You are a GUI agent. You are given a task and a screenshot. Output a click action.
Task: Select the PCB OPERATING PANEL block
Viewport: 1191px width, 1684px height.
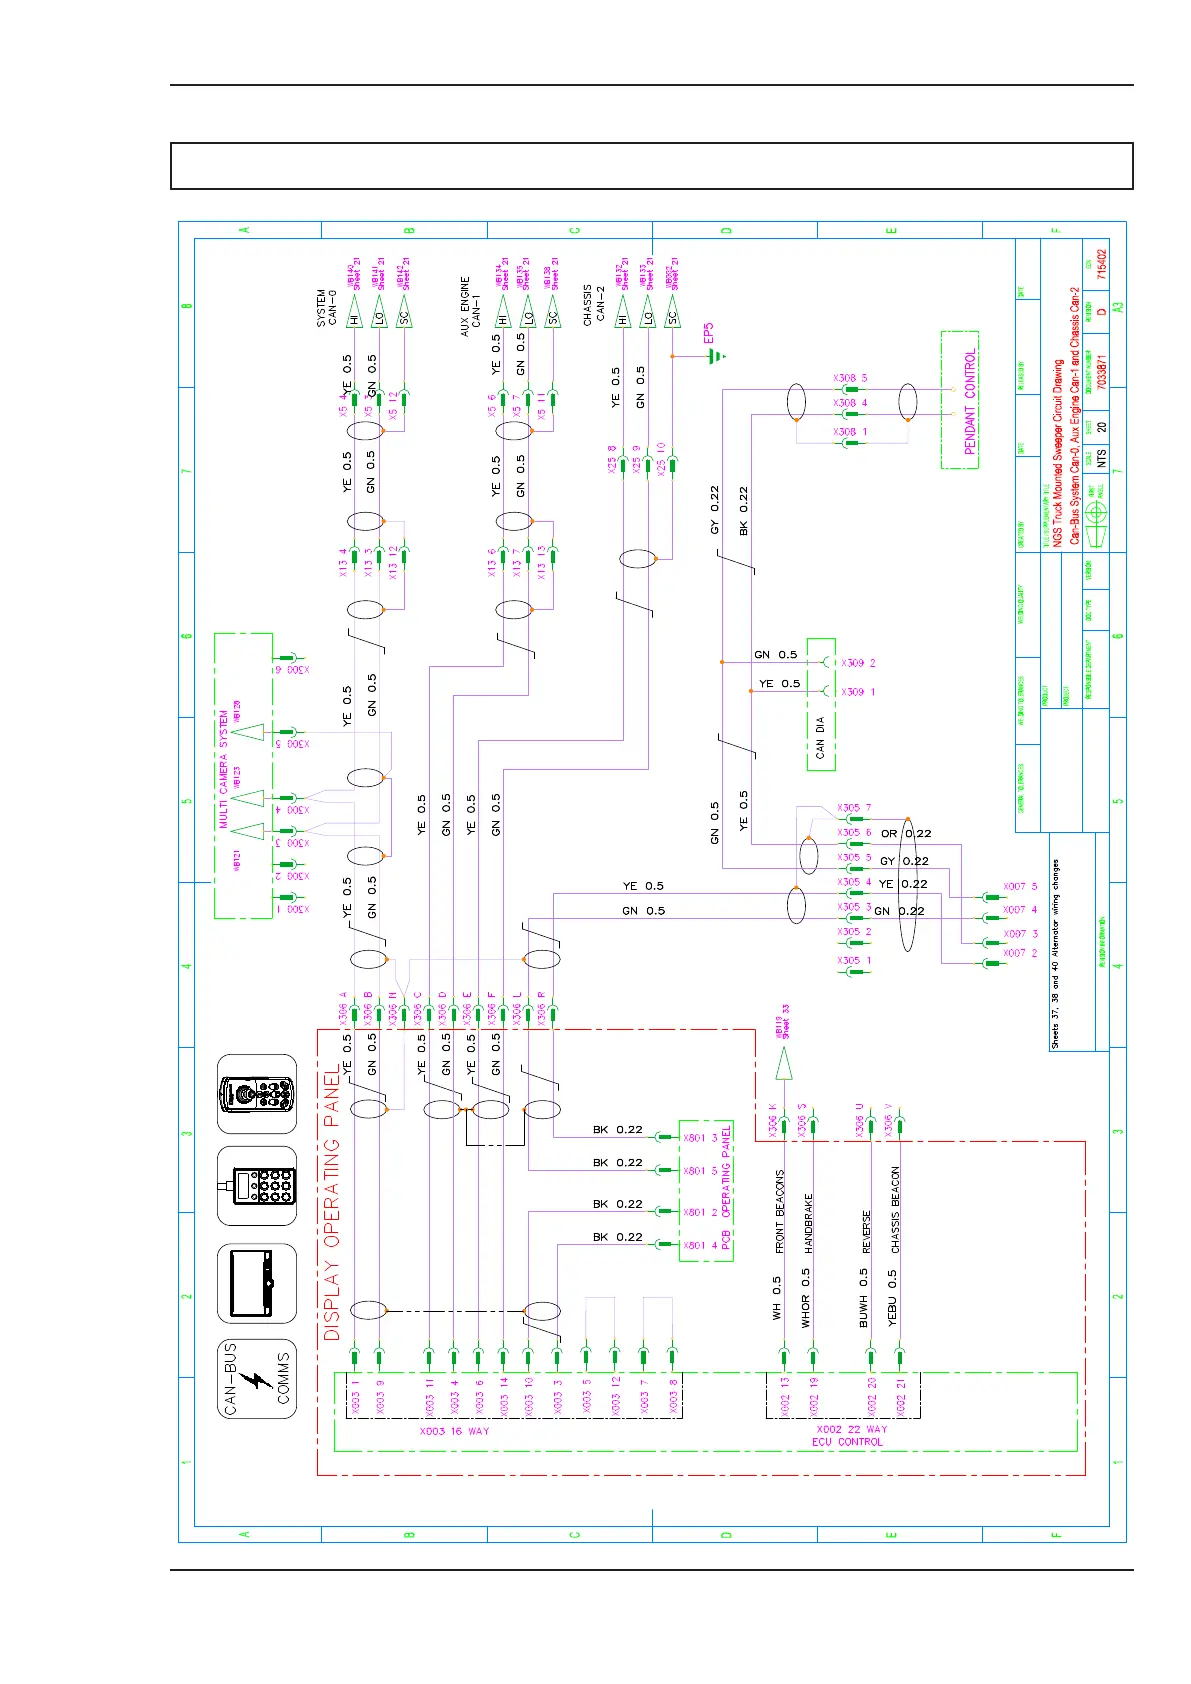(x=707, y=1191)
